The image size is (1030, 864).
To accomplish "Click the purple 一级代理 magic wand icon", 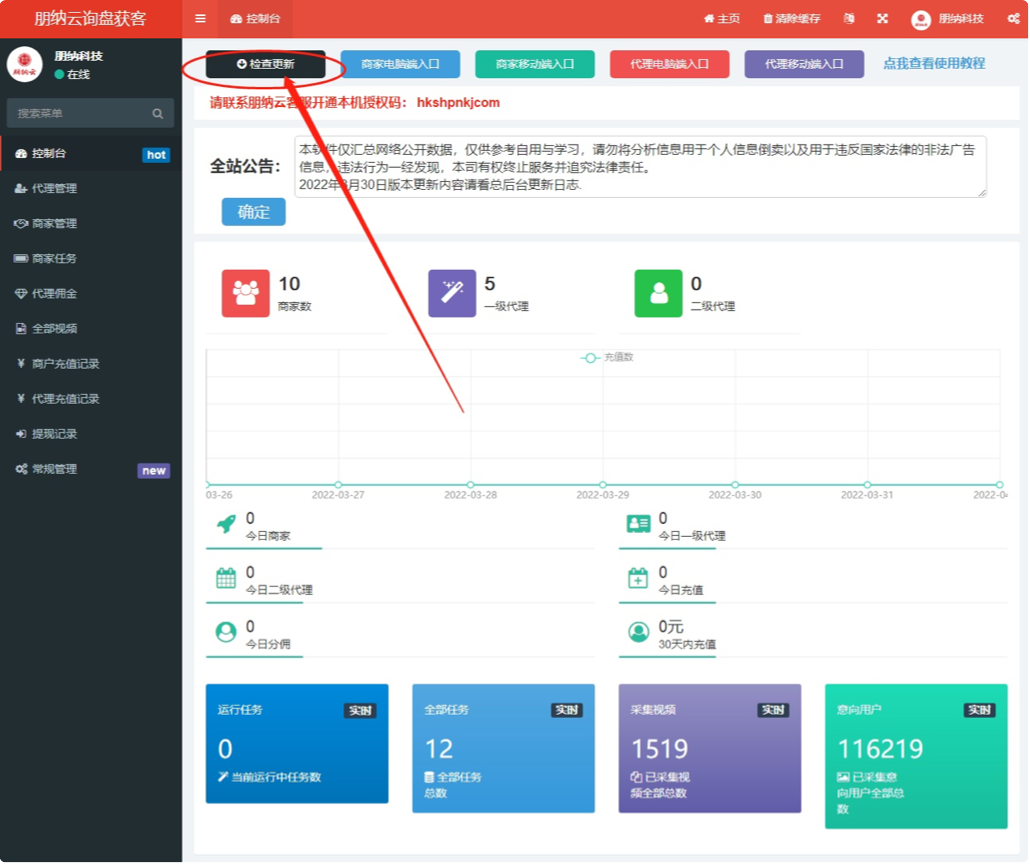I will tap(452, 293).
